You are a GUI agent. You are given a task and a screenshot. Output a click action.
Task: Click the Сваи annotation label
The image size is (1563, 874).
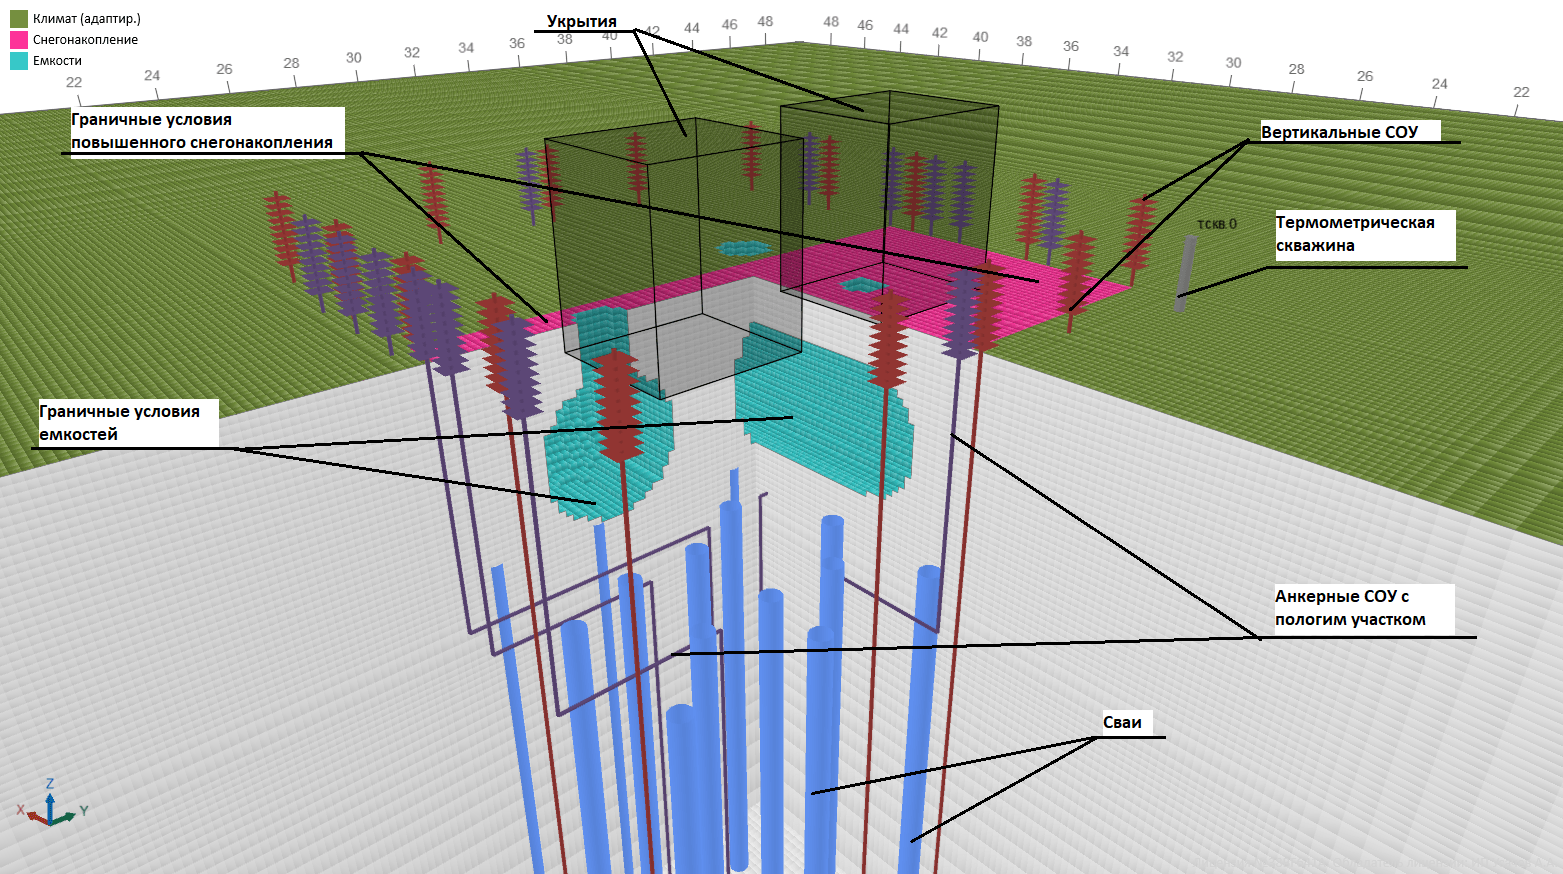[x=1123, y=723]
